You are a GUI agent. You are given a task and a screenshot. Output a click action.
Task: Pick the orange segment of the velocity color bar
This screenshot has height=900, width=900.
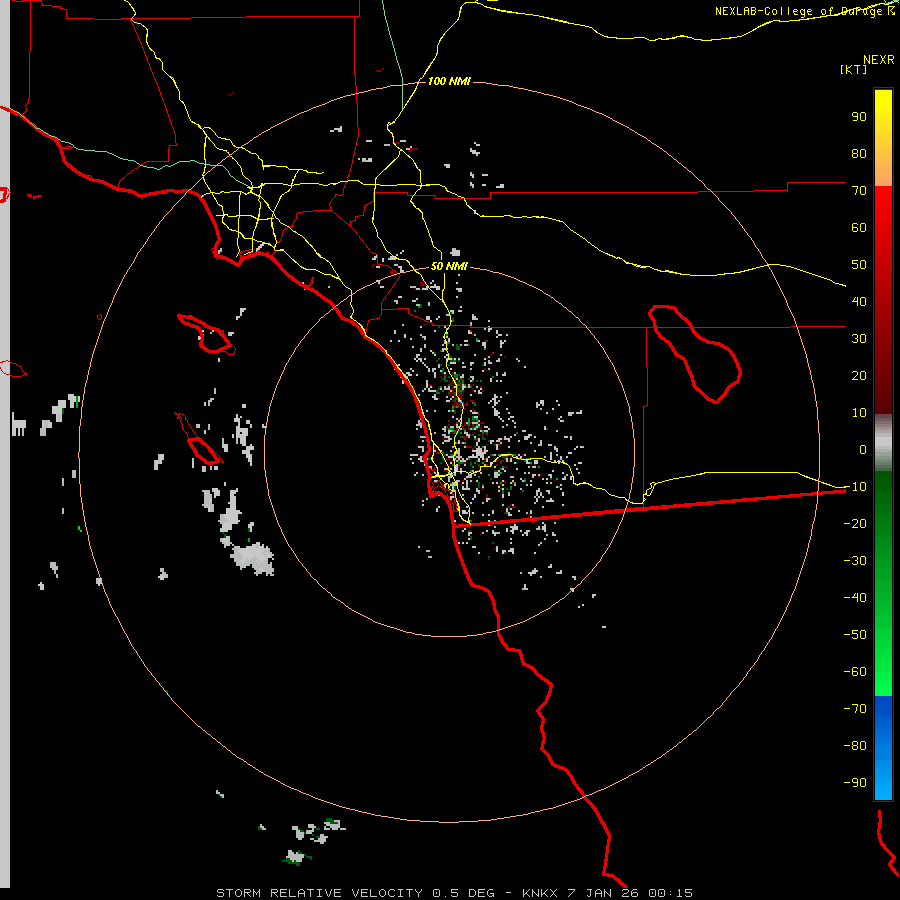coord(883,166)
